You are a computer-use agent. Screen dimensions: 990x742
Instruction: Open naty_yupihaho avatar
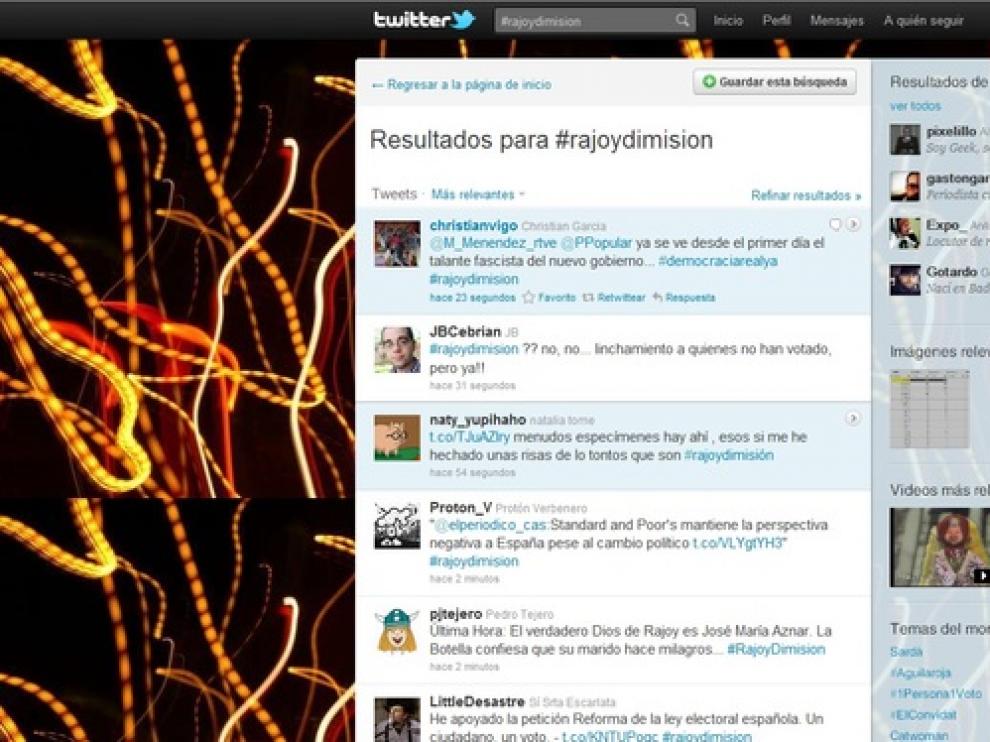(397, 438)
